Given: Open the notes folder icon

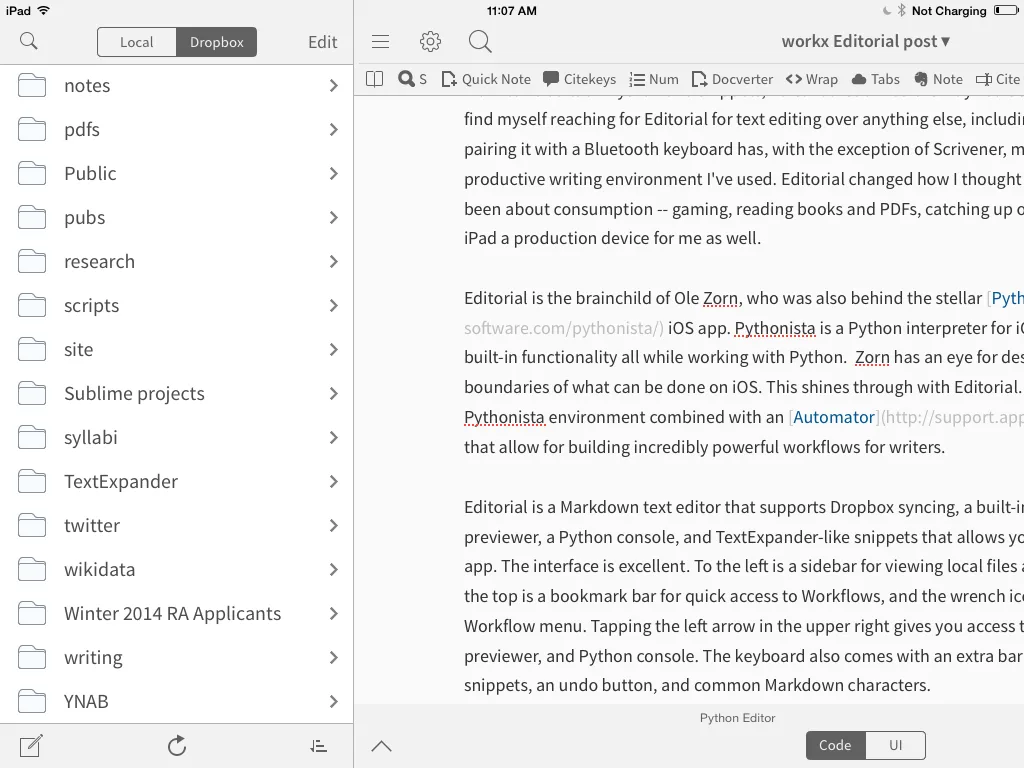Looking at the screenshot, I should 32,86.
